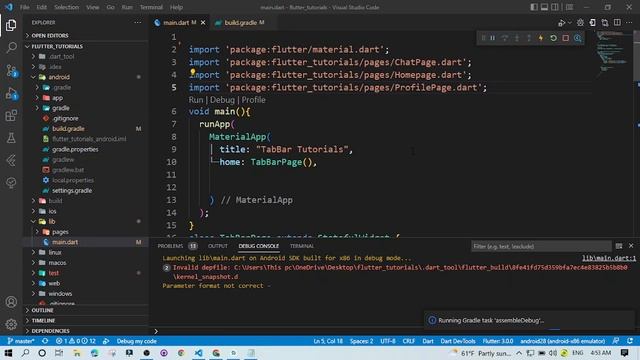Click the Debug code lens above main

point(222,100)
